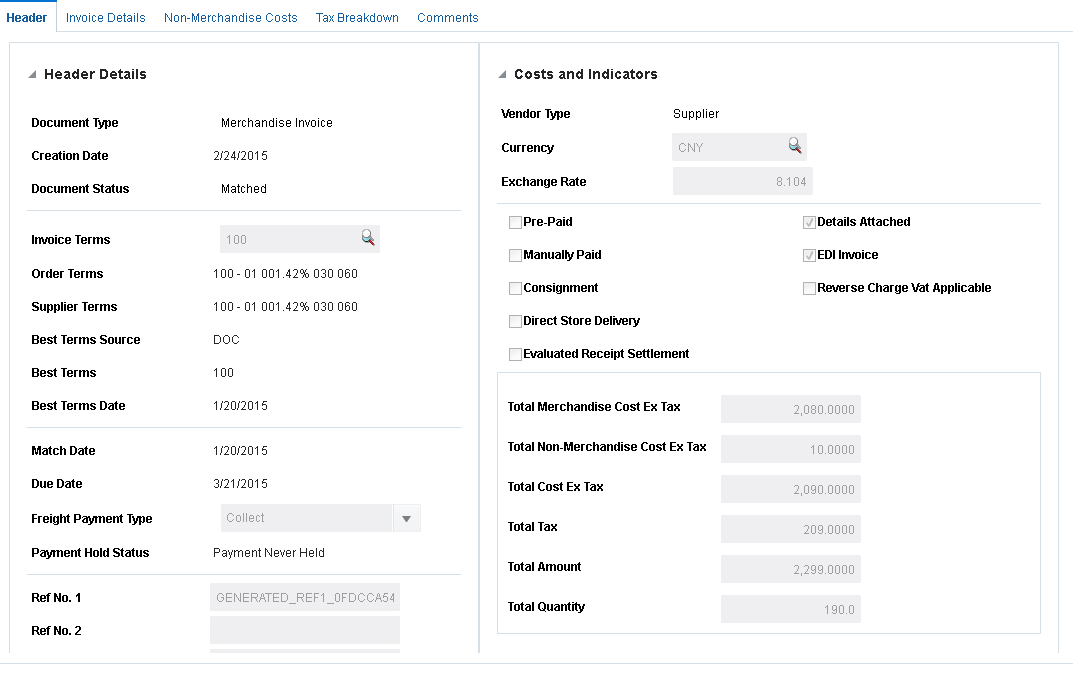The image size is (1073, 677).
Task: Open the Invoice Terms lookup magnifier
Action: tap(368, 238)
